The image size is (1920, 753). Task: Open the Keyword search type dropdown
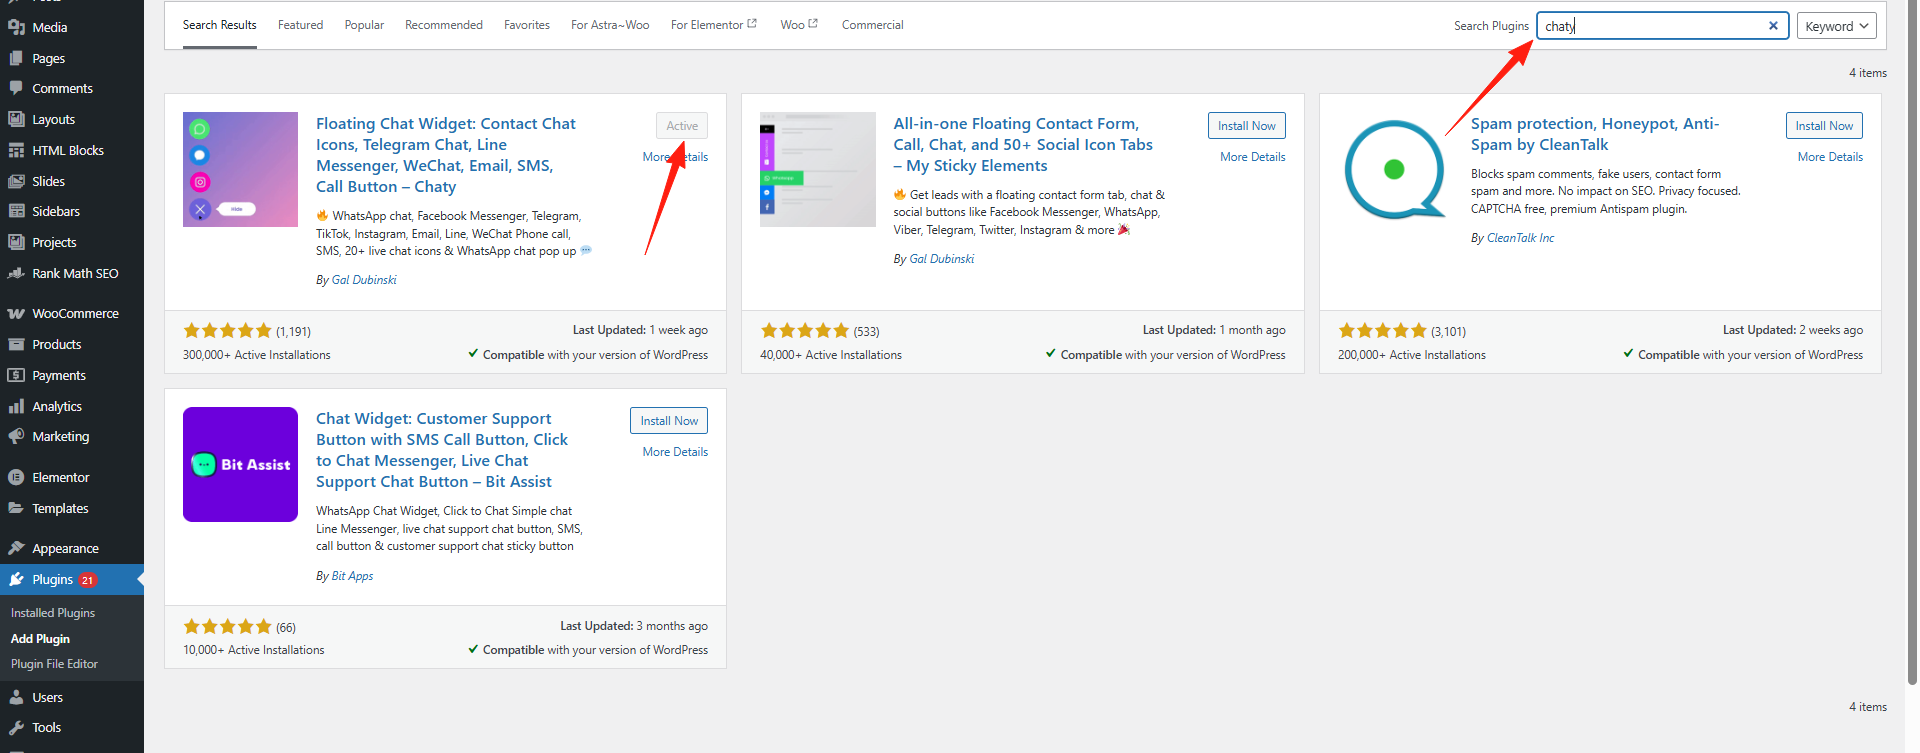1836,26
